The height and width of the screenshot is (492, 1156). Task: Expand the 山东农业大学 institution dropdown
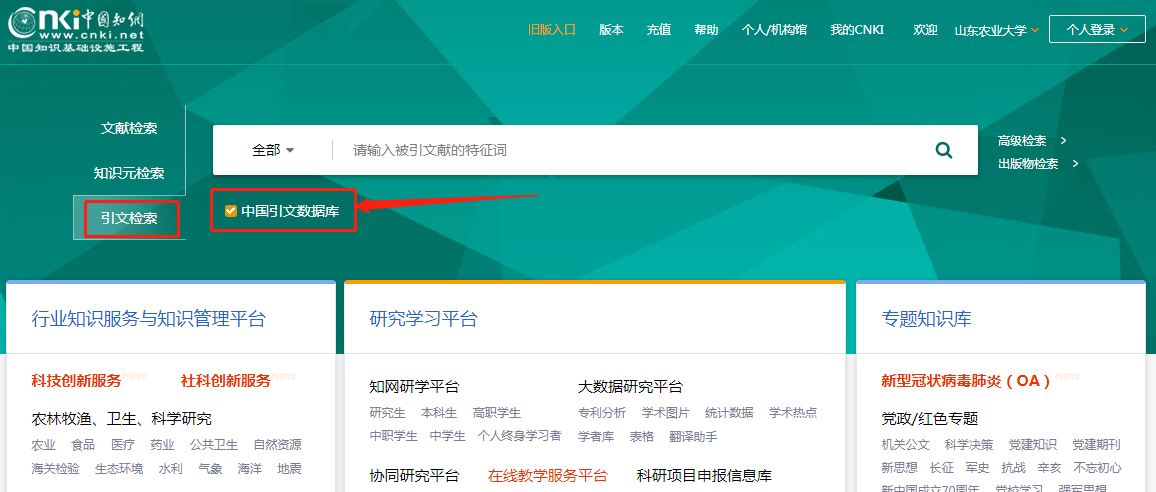tap(997, 30)
